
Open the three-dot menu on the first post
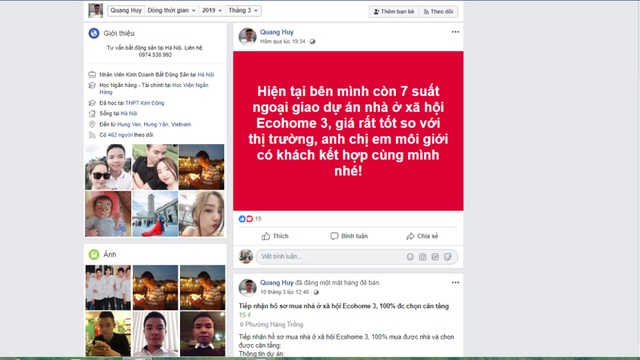click(455, 32)
